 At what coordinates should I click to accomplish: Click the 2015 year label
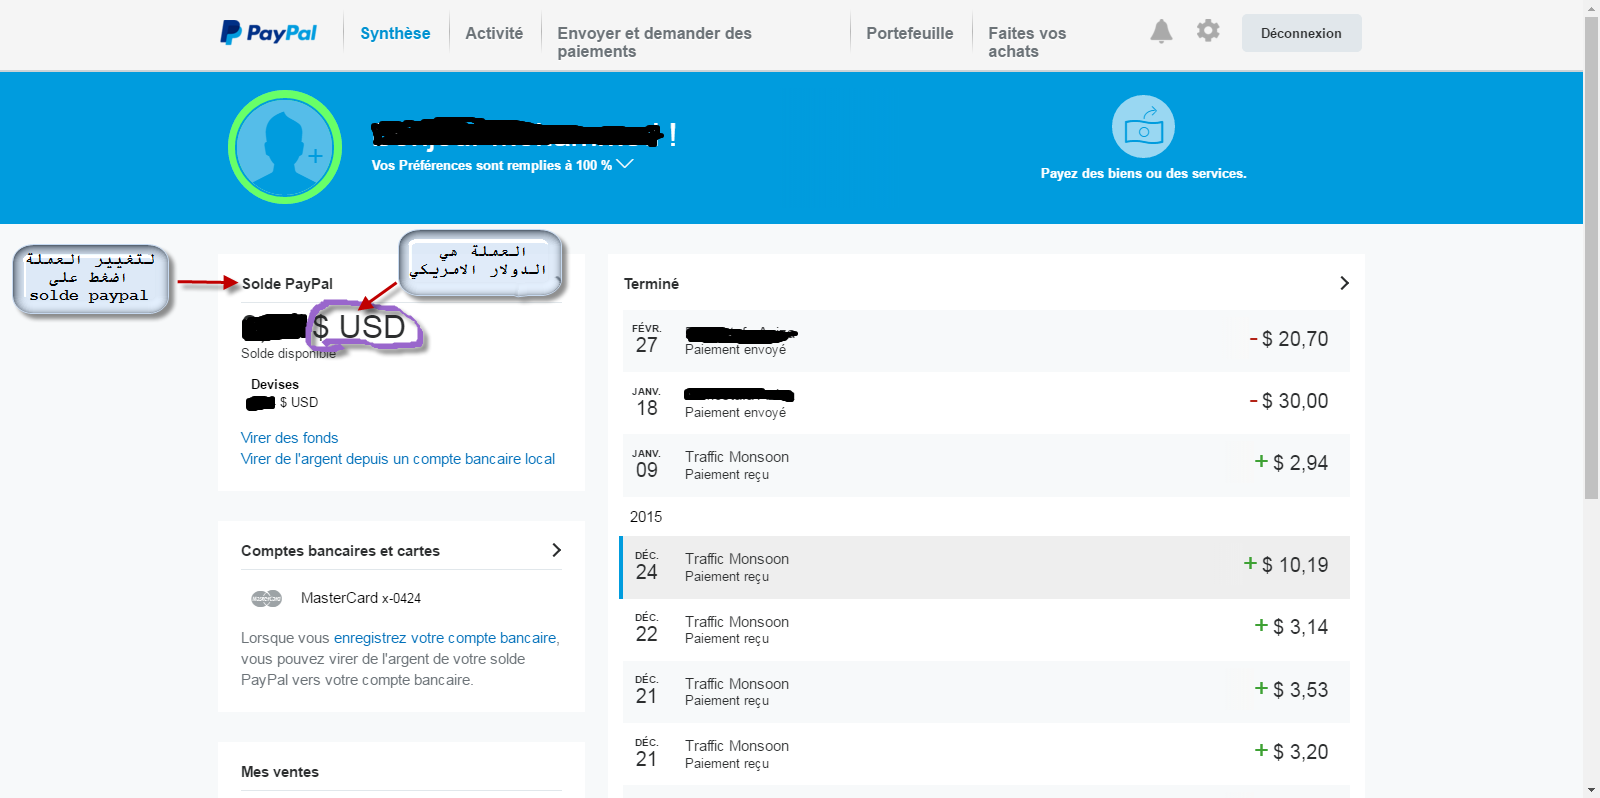pos(646,516)
